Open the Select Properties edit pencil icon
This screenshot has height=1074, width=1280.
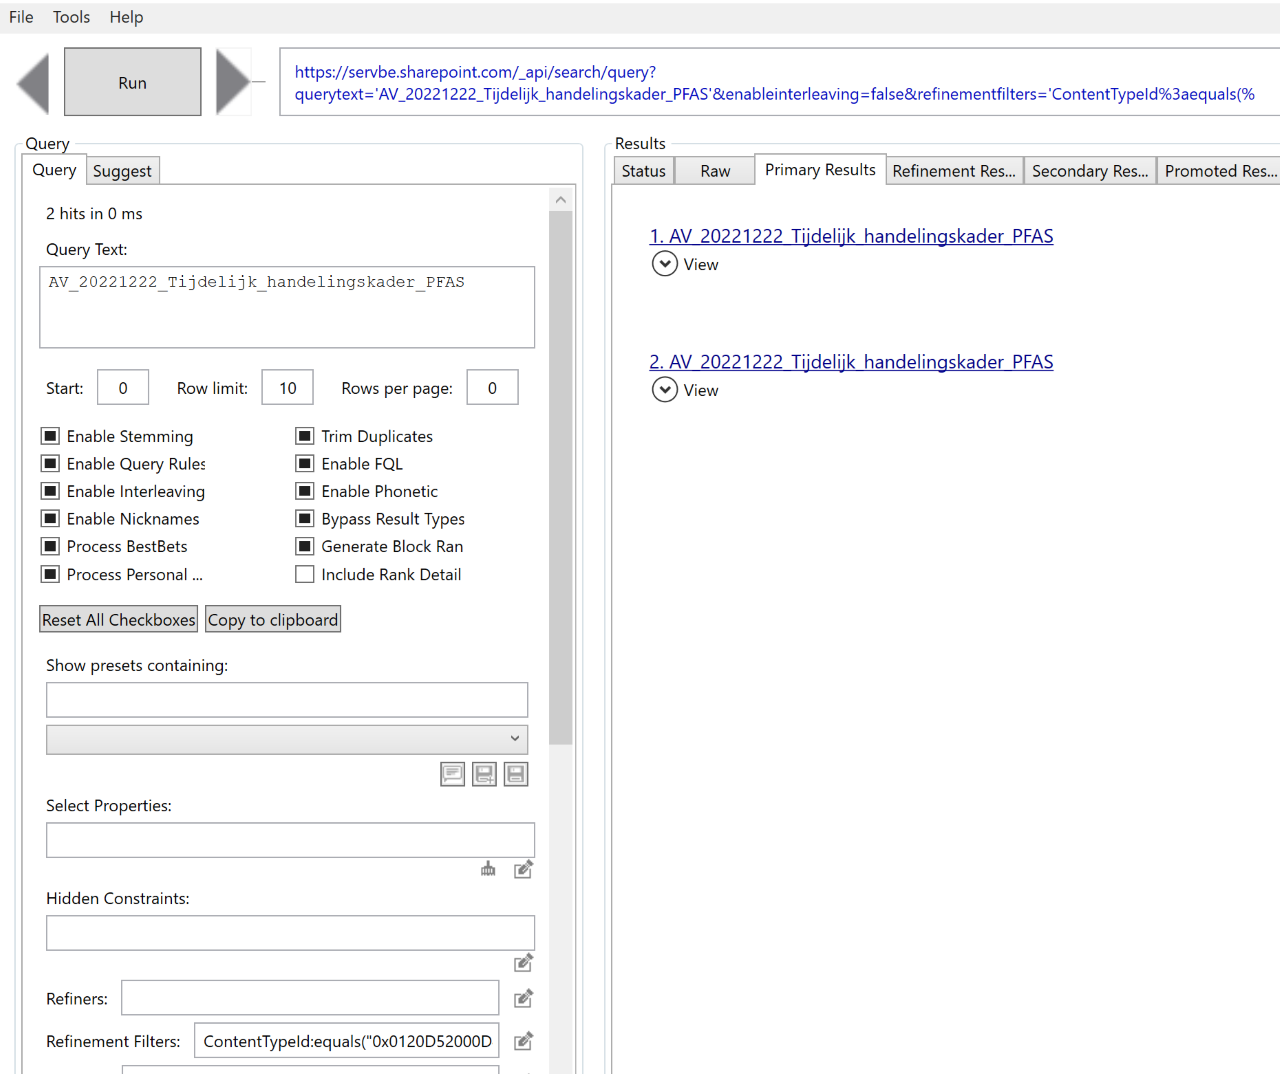click(523, 869)
